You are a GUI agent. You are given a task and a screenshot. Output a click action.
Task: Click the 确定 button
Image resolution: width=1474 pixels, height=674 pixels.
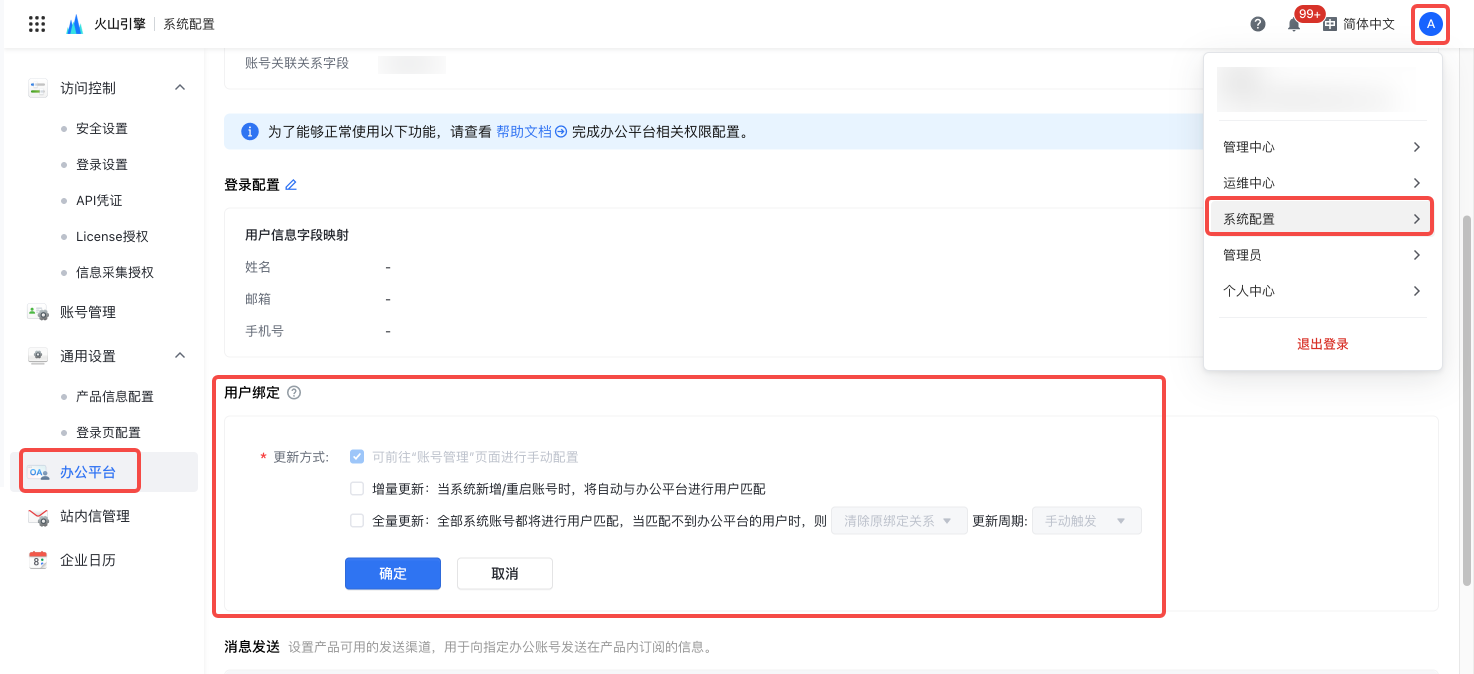pos(393,573)
